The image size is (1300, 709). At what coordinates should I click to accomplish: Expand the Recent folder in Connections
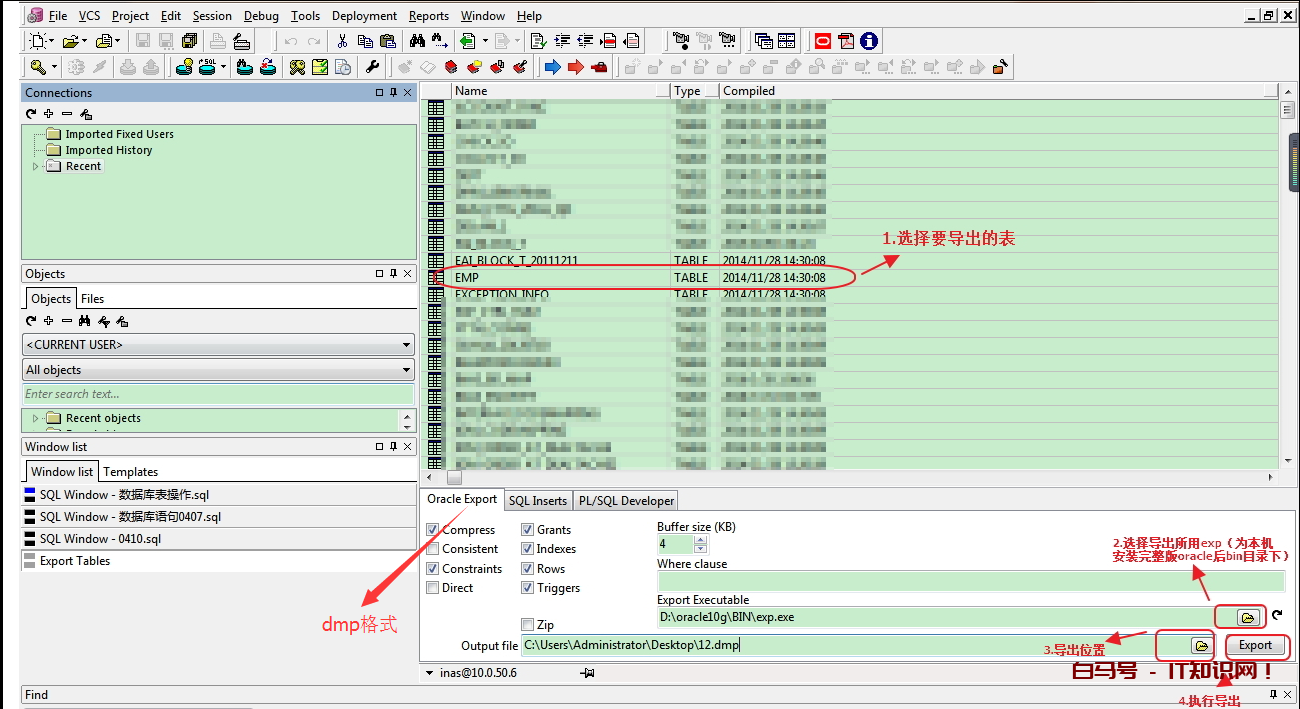click(36, 167)
